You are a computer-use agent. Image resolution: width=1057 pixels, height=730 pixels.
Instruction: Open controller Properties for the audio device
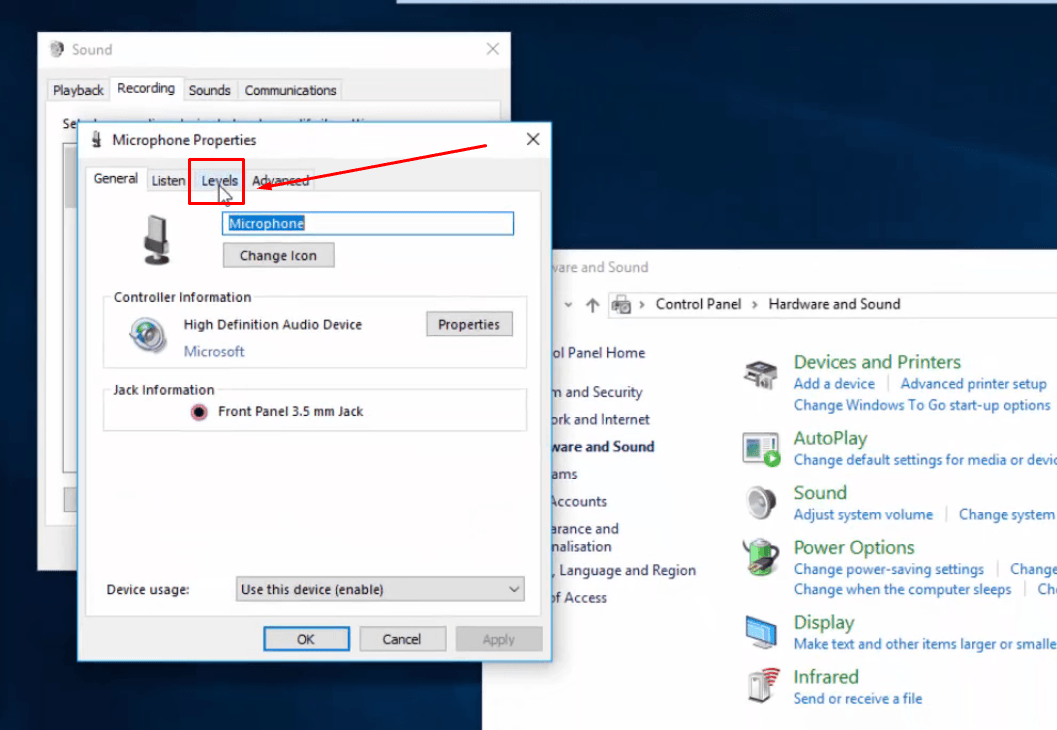tap(469, 324)
